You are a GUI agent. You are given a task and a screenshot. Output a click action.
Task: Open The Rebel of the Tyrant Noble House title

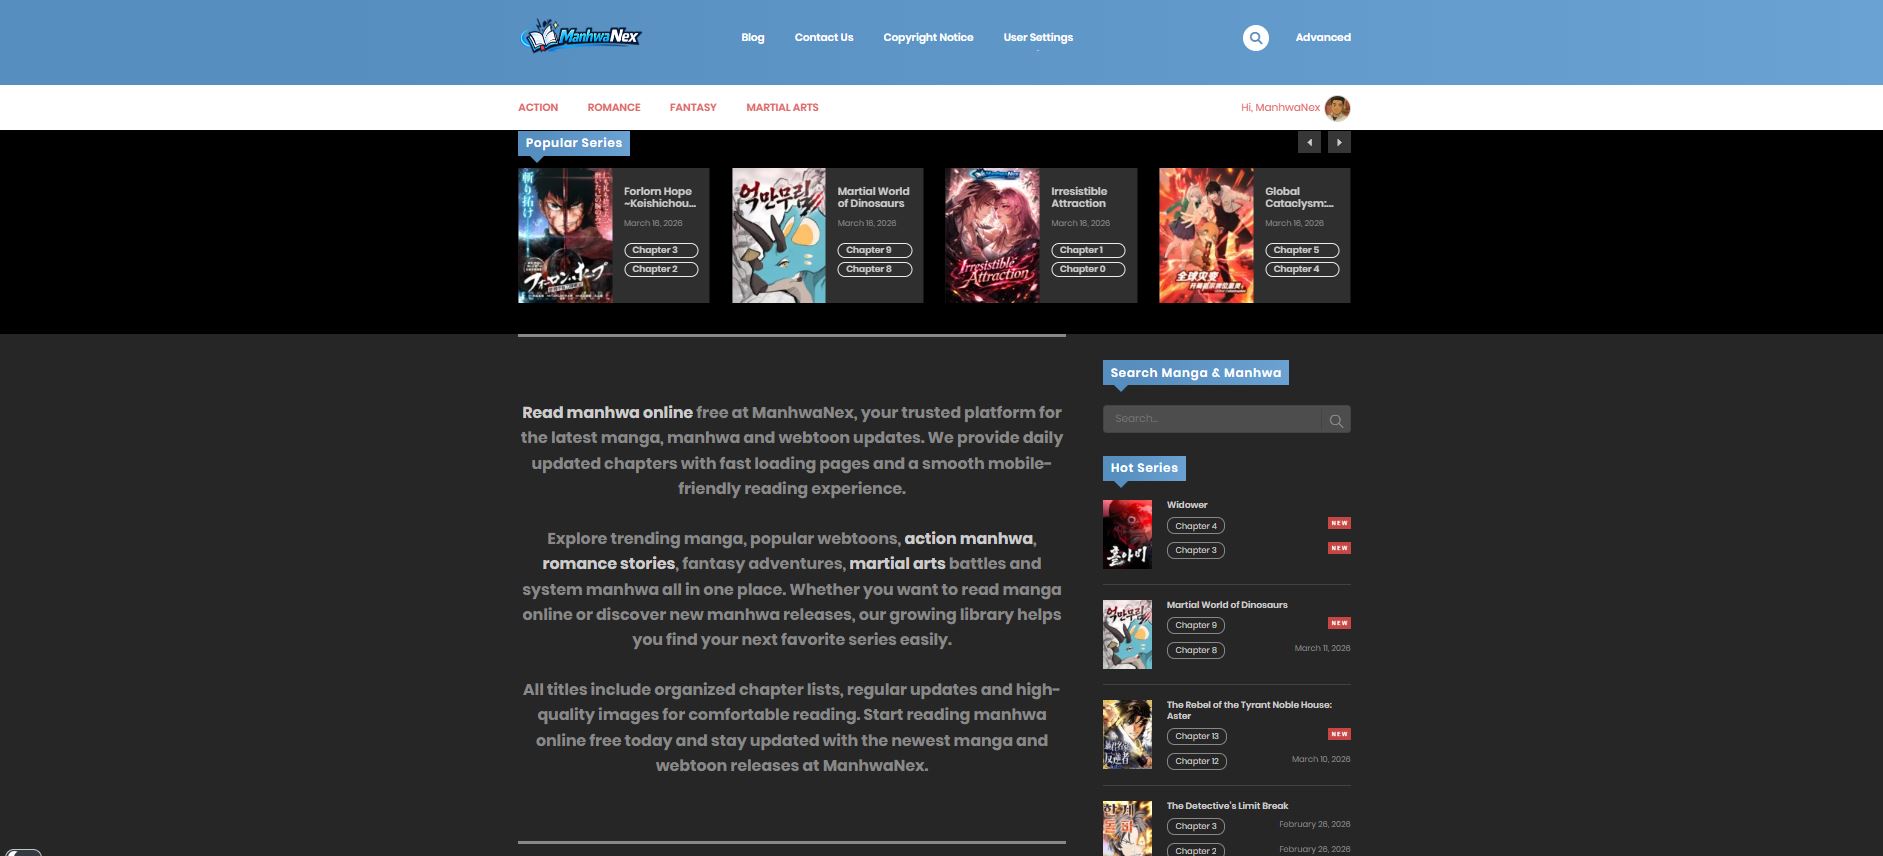point(1249,710)
